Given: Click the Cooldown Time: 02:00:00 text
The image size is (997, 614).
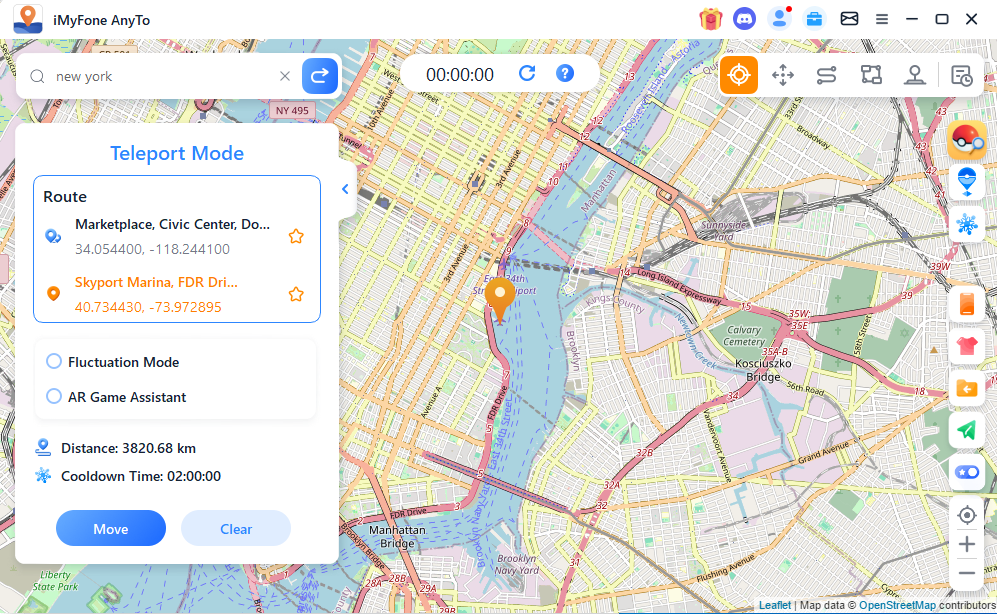Looking at the screenshot, I should coord(141,476).
